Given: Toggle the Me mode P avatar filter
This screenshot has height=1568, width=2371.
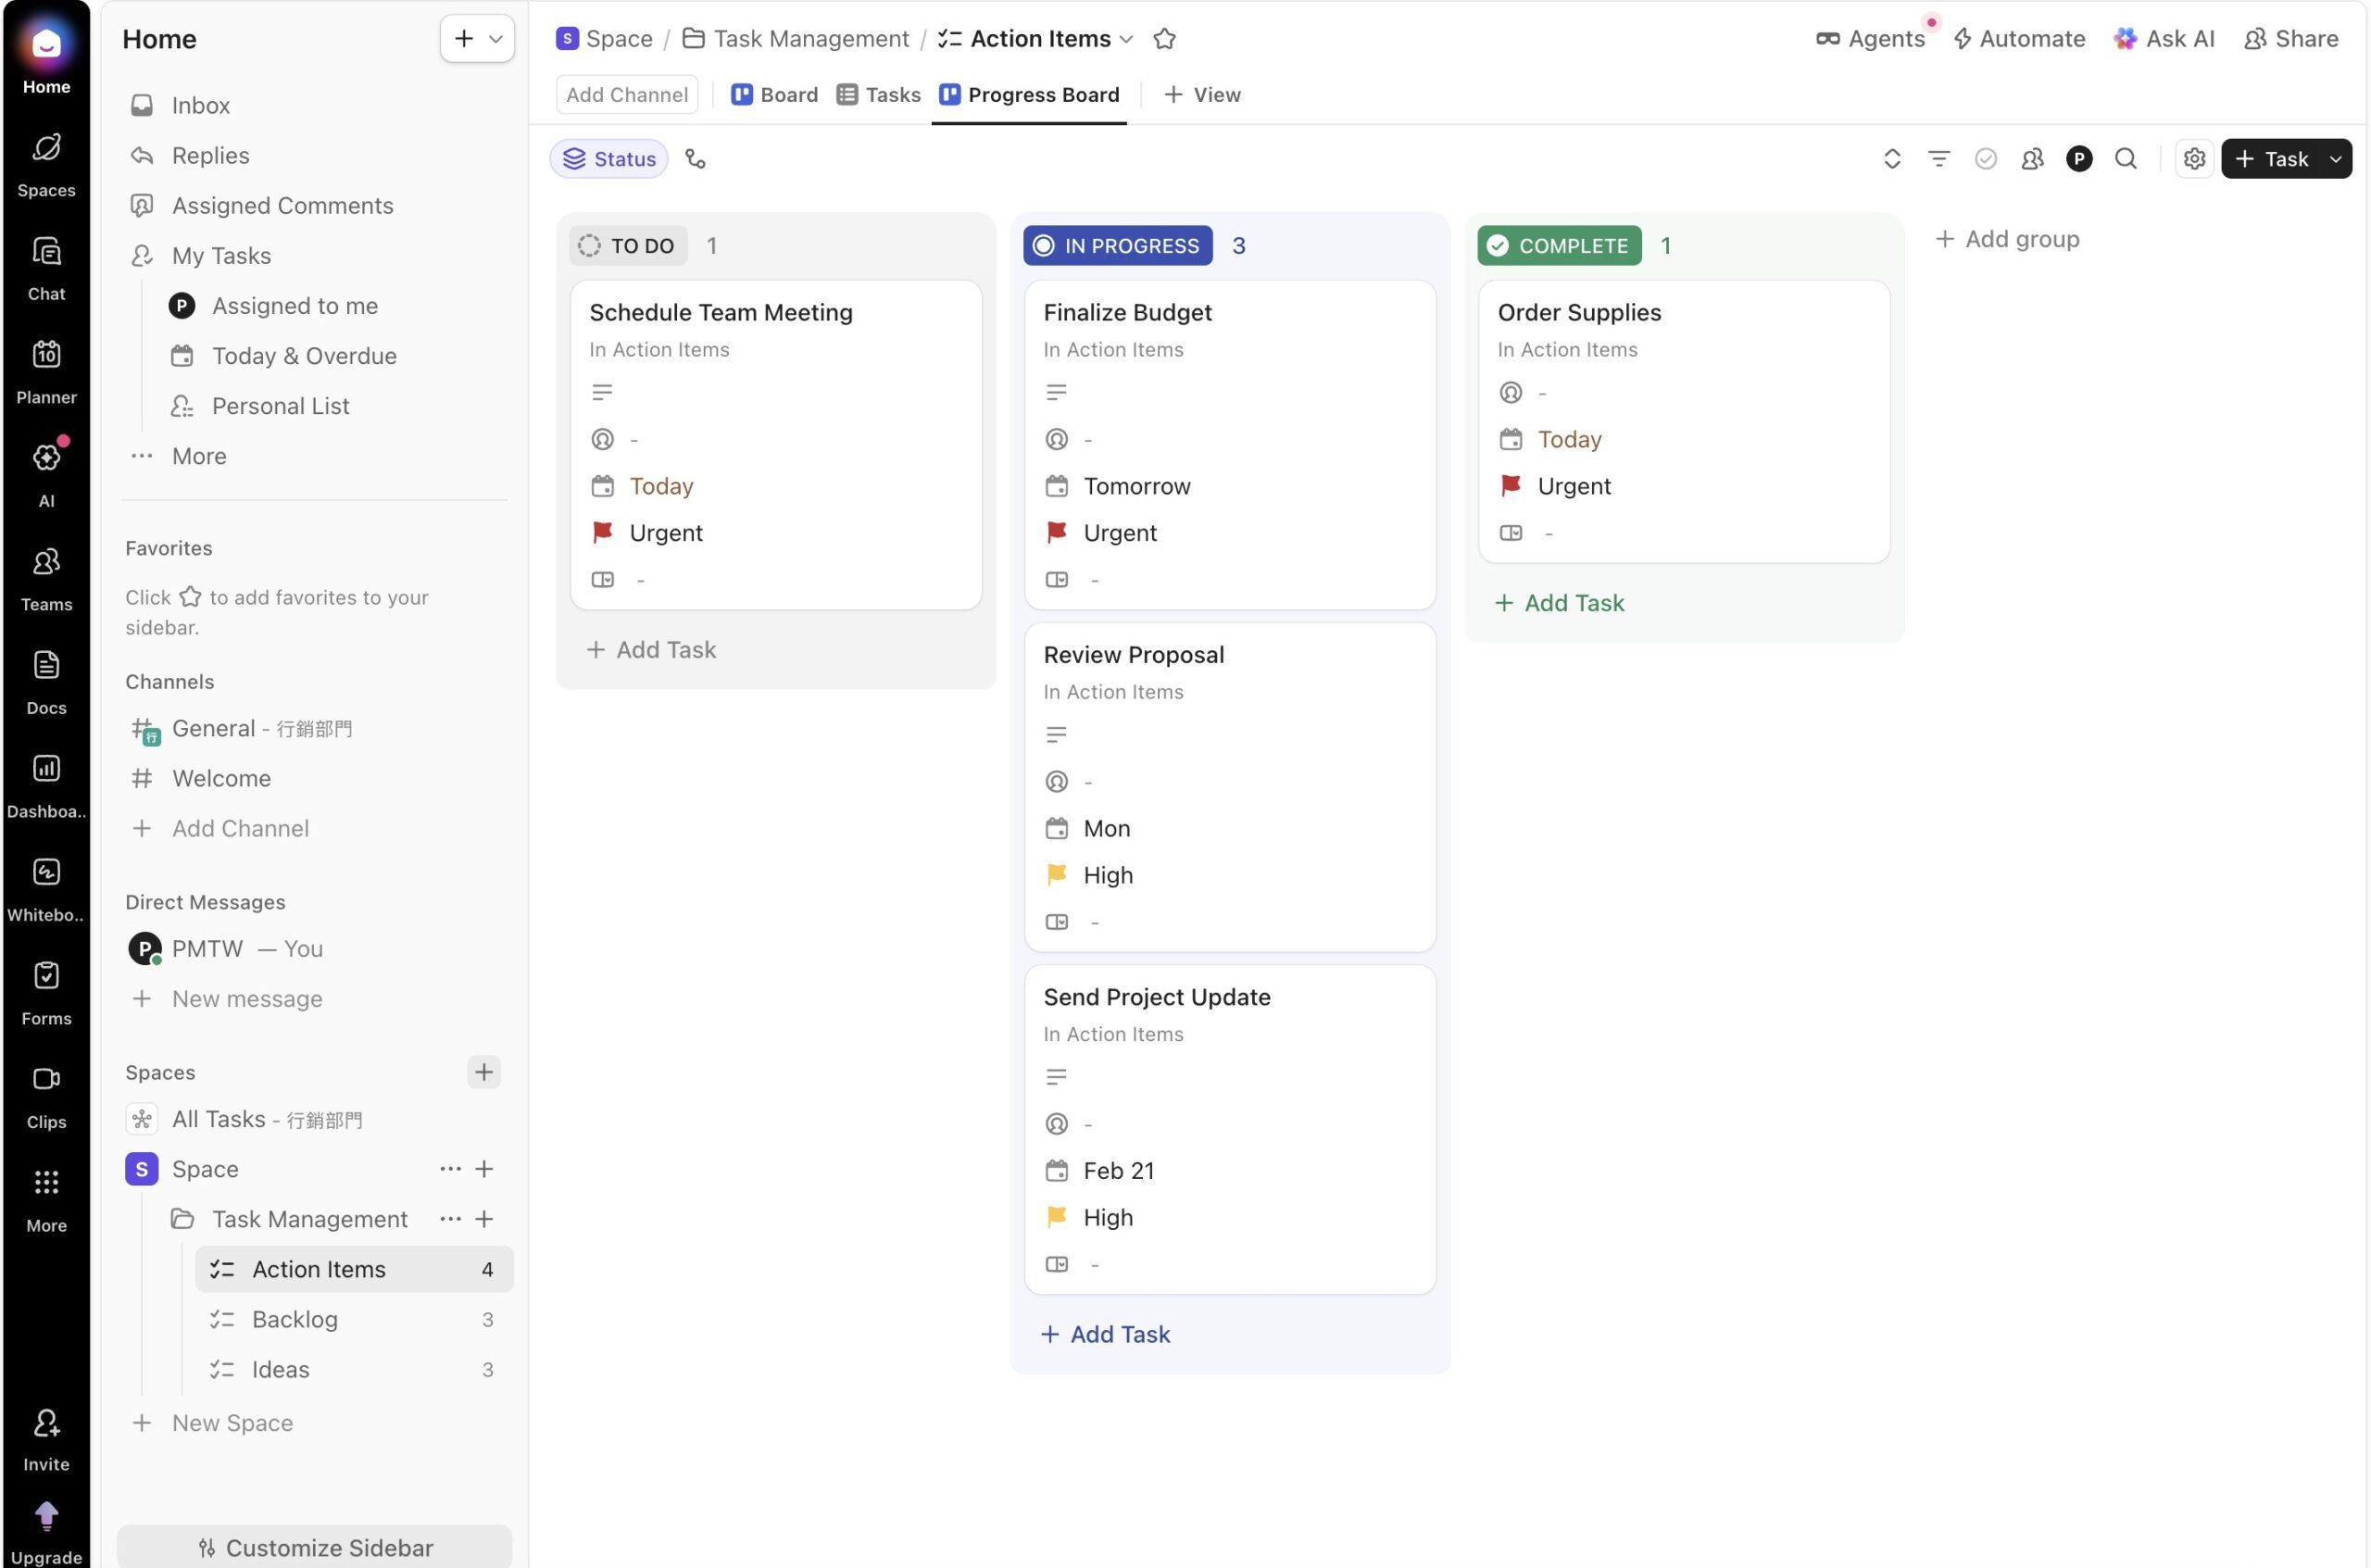Looking at the screenshot, I should point(2078,158).
